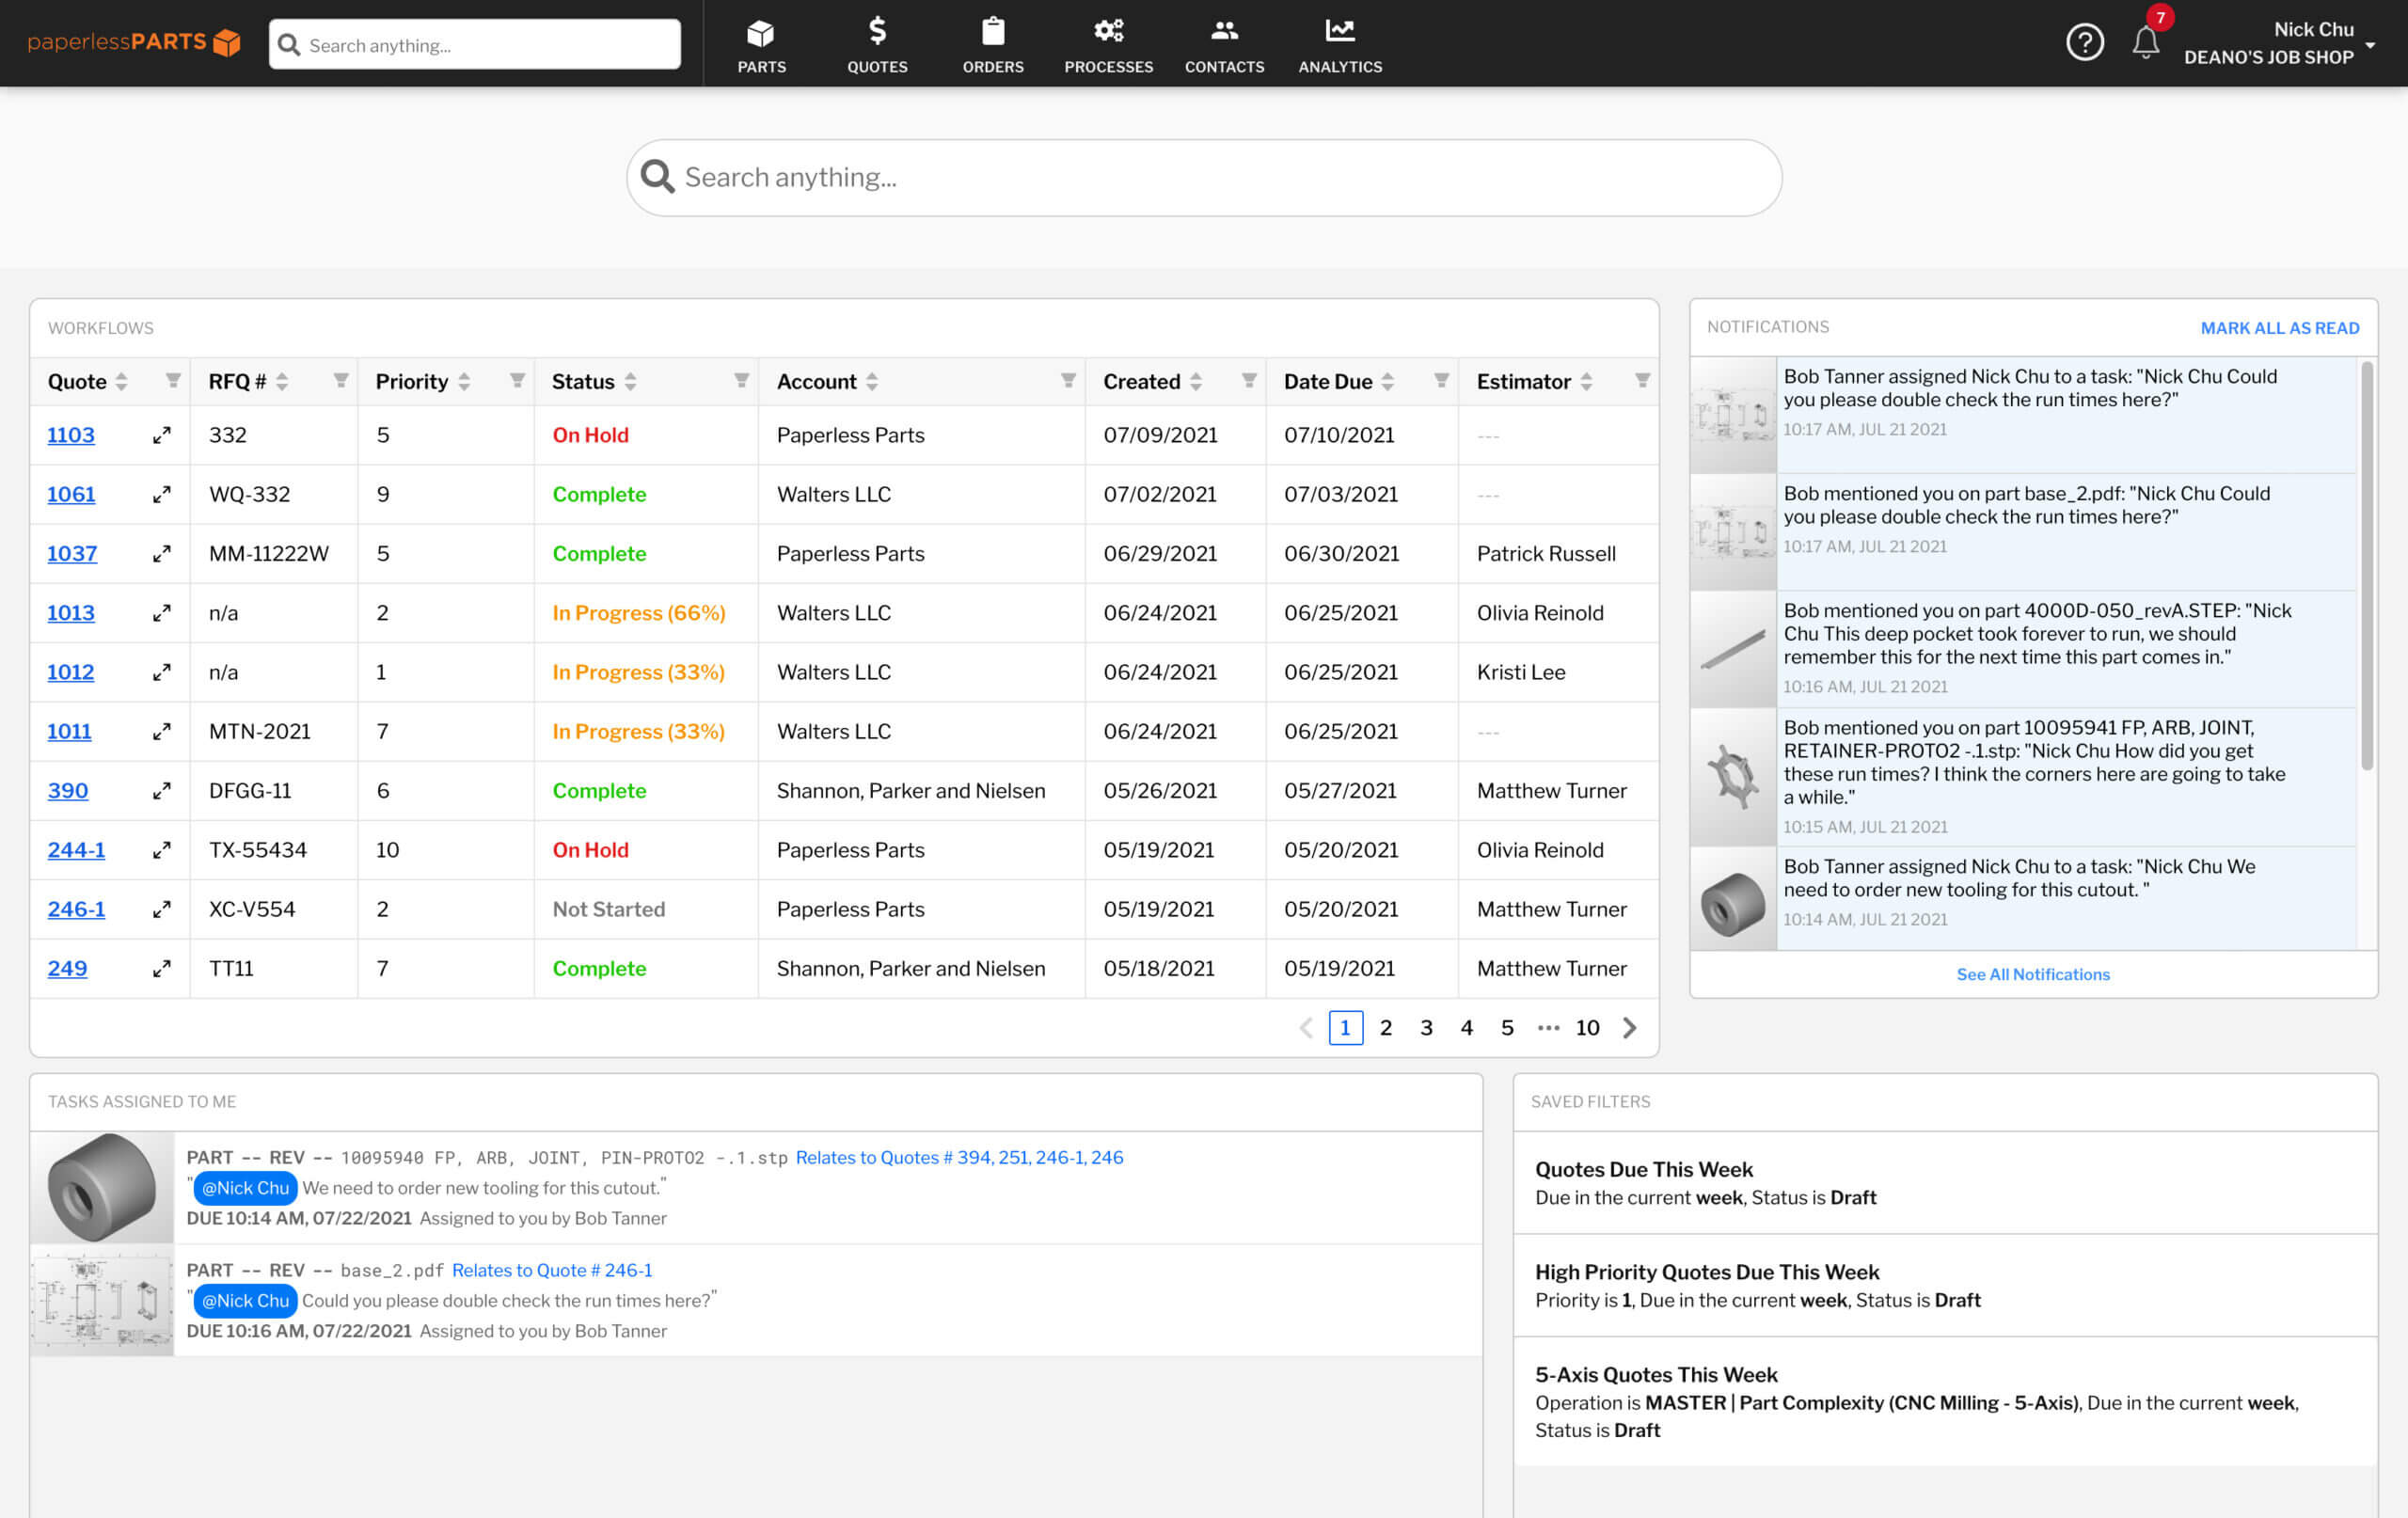The width and height of the screenshot is (2408, 1518).
Task: Expand quote 249 row
Action: 161,968
